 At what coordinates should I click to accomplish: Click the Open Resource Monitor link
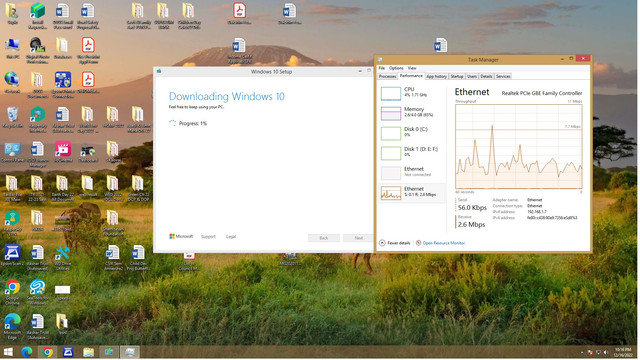pos(443,243)
